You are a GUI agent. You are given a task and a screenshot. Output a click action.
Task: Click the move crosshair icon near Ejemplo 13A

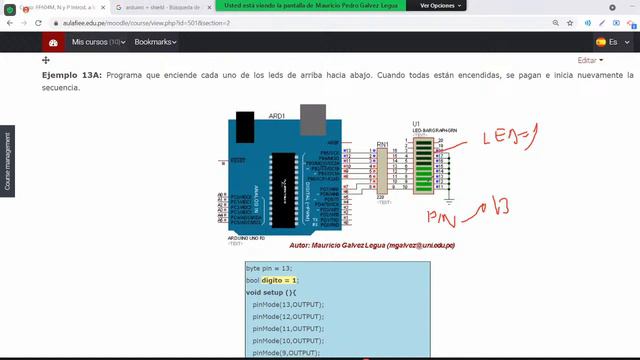tap(46, 60)
